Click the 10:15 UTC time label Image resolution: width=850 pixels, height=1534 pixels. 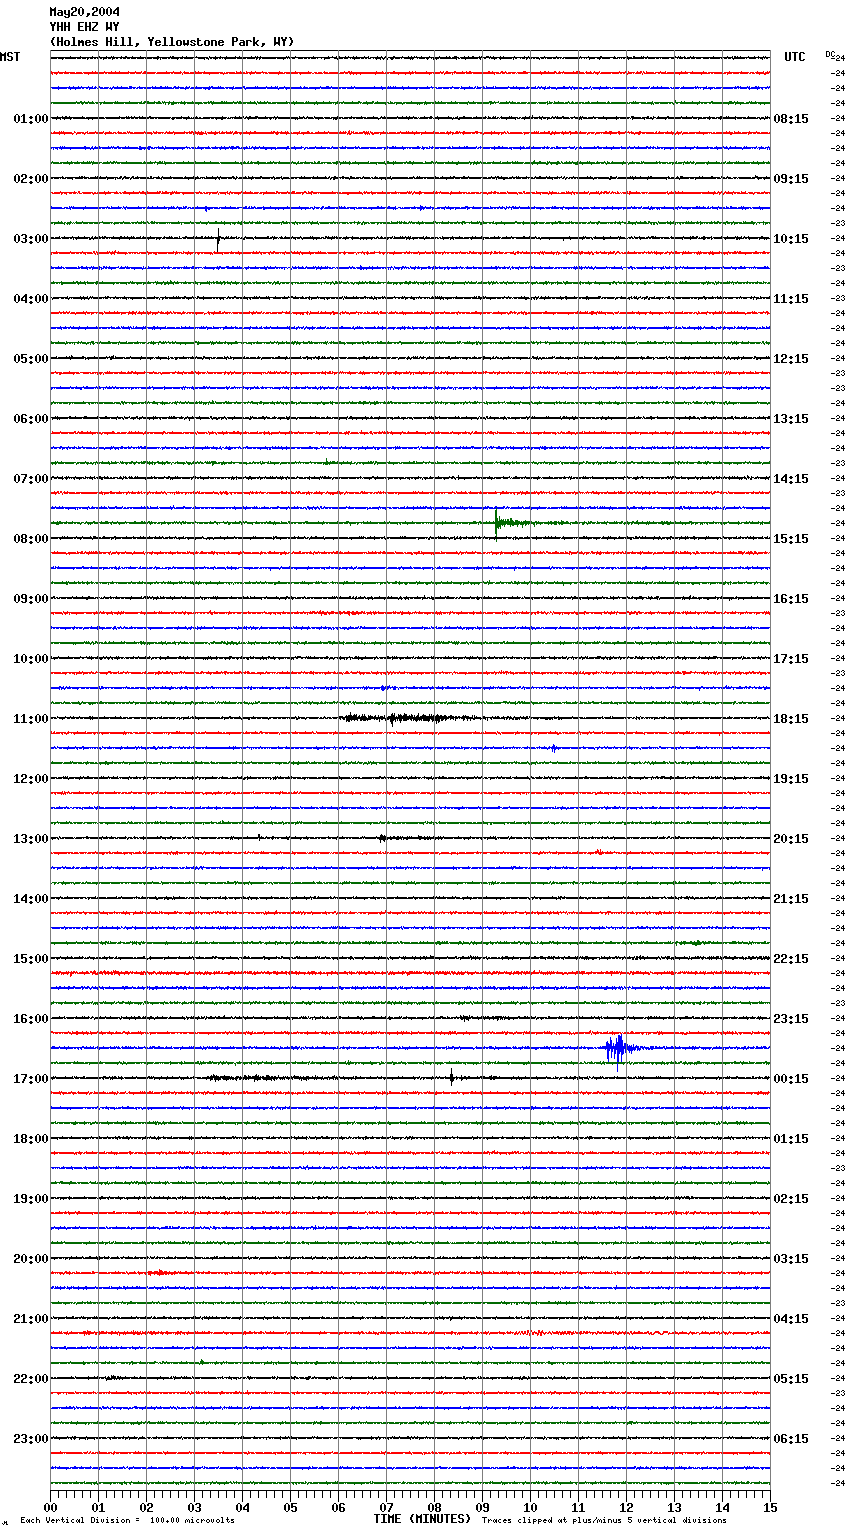pos(791,239)
